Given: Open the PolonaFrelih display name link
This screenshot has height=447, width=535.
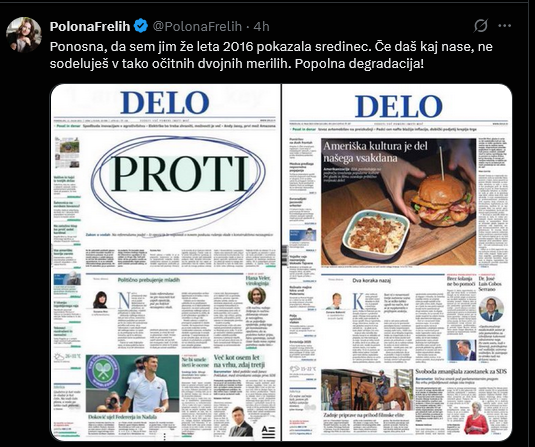Looking at the screenshot, I should click(90, 26).
